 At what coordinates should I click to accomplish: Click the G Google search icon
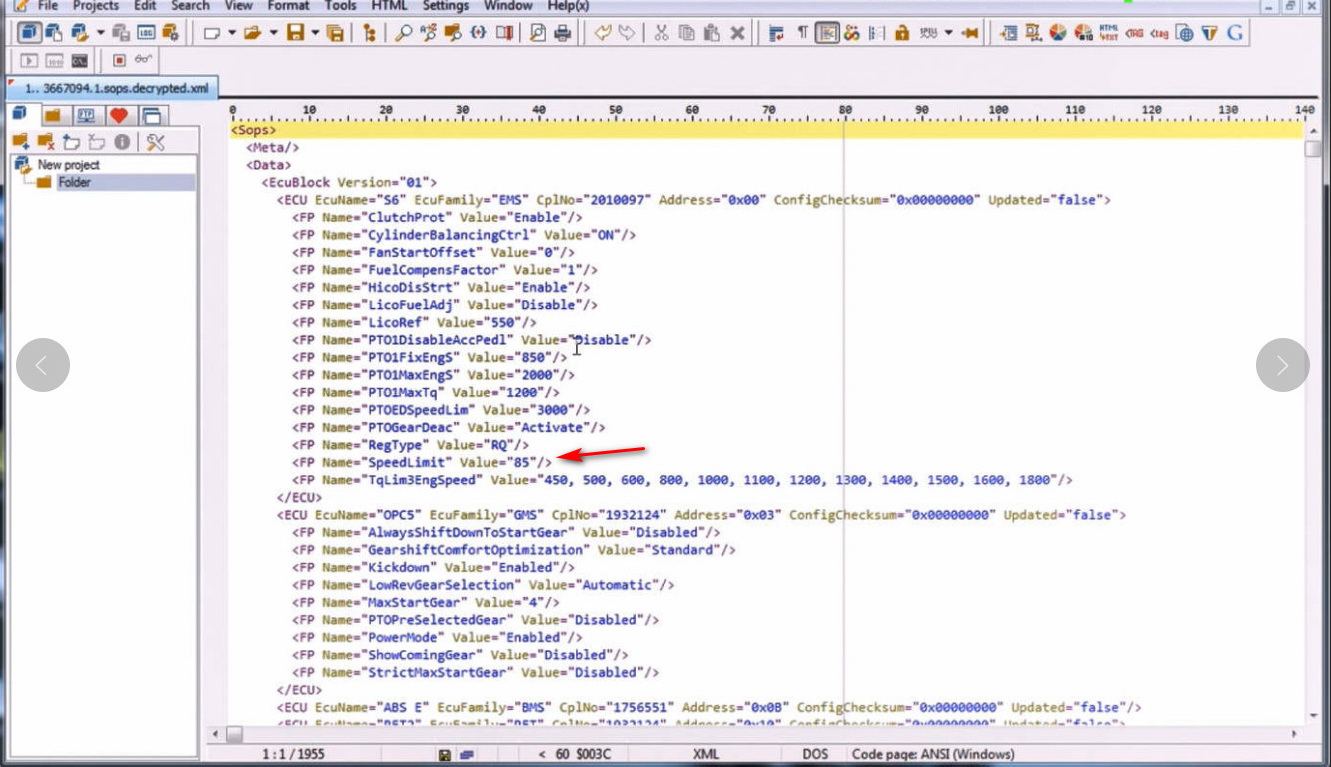tap(1236, 33)
